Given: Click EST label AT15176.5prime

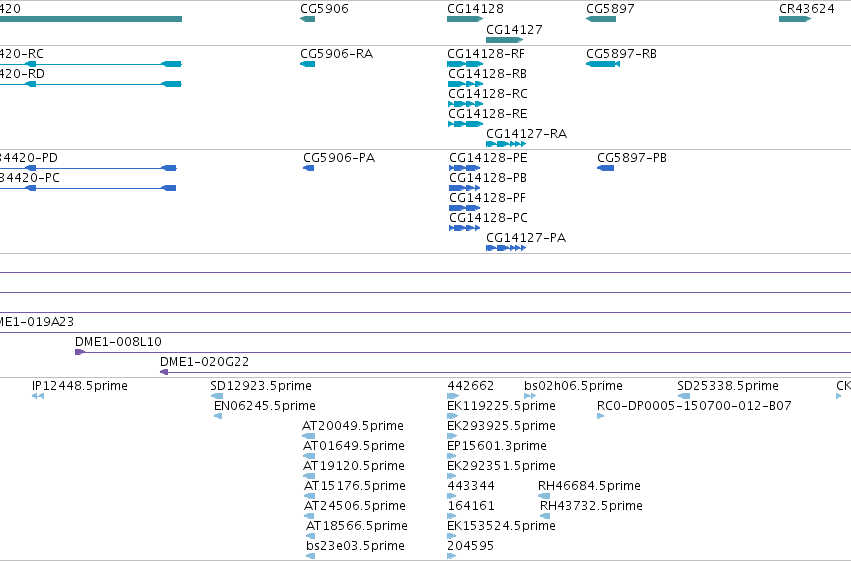Looking at the screenshot, I should coord(354,486).
